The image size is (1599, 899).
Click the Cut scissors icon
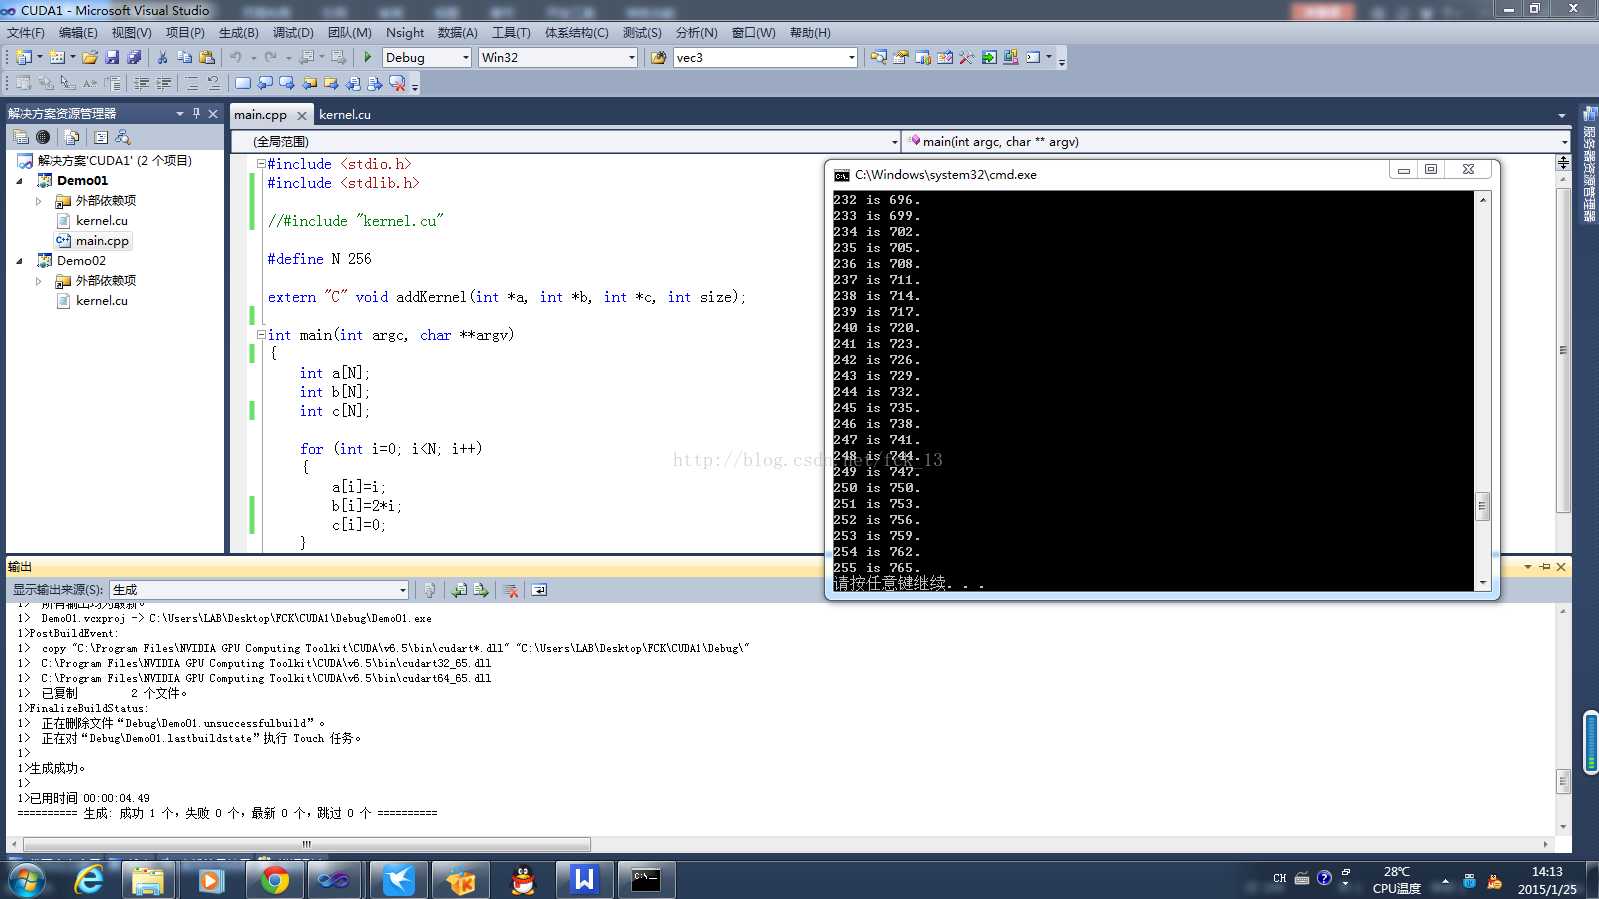[162, 57]
